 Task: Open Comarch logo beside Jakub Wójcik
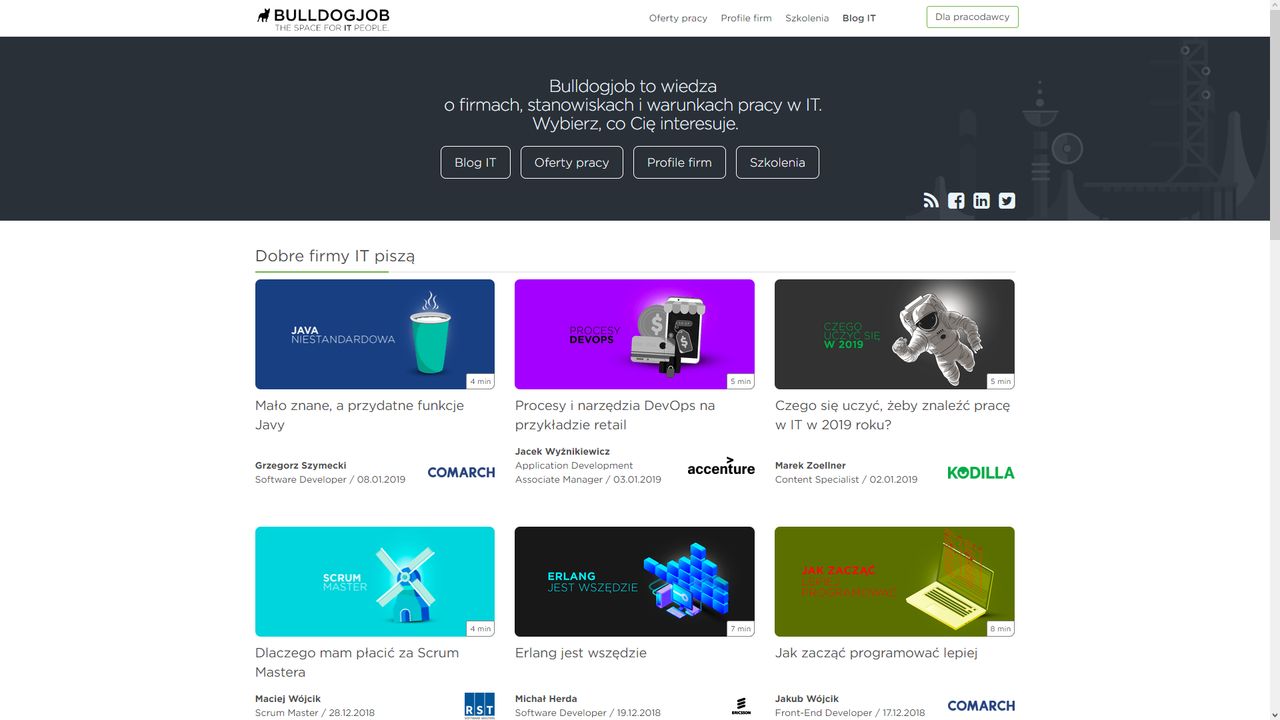(x=981, y=705)
